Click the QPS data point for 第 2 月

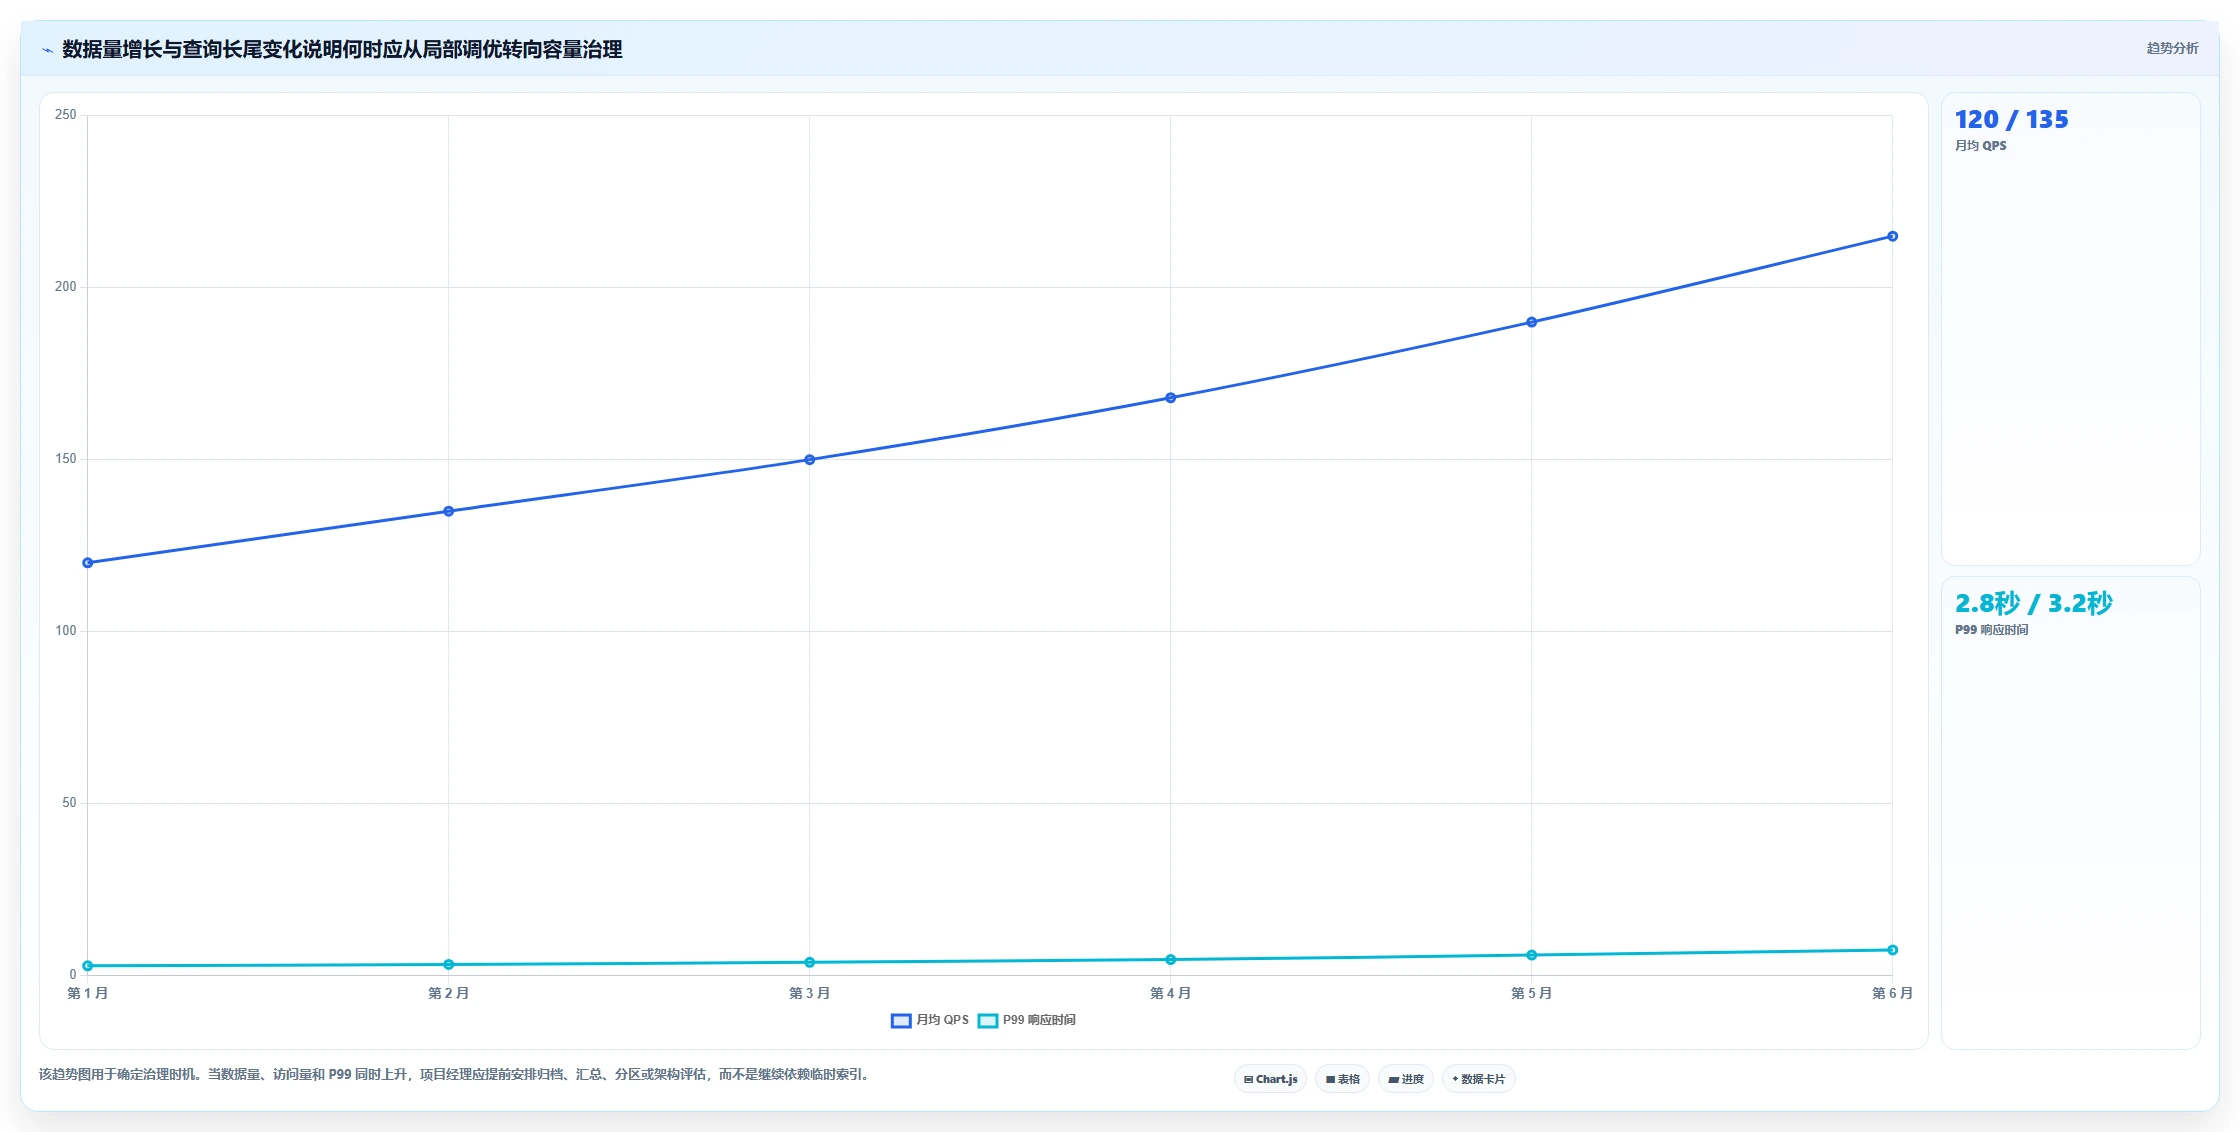pos(449,511)
